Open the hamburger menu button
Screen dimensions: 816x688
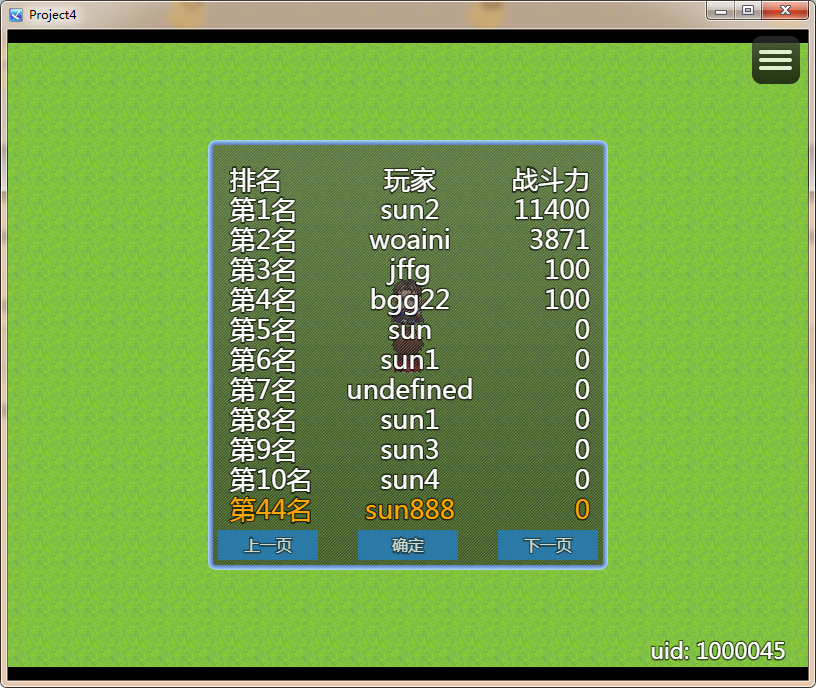point(775,60)
